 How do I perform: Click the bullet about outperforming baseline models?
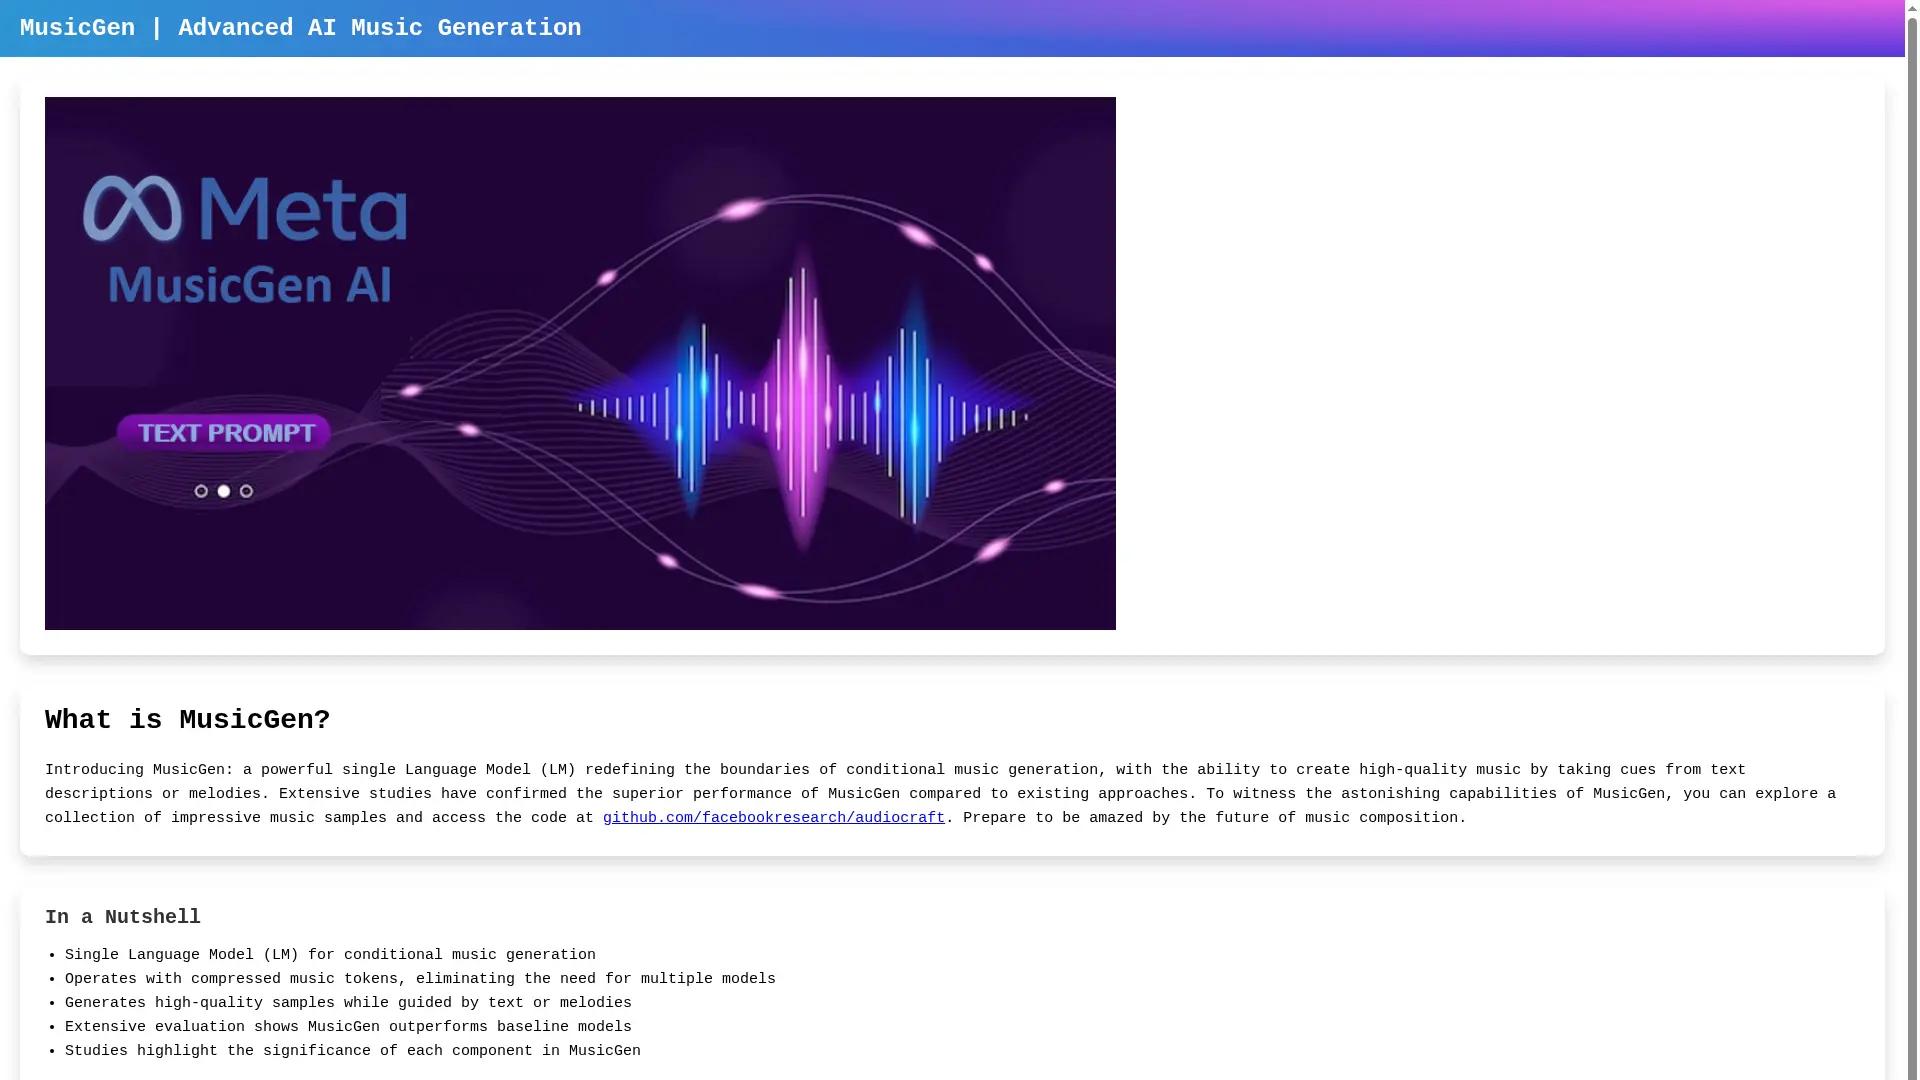(x=348, y=1027)
